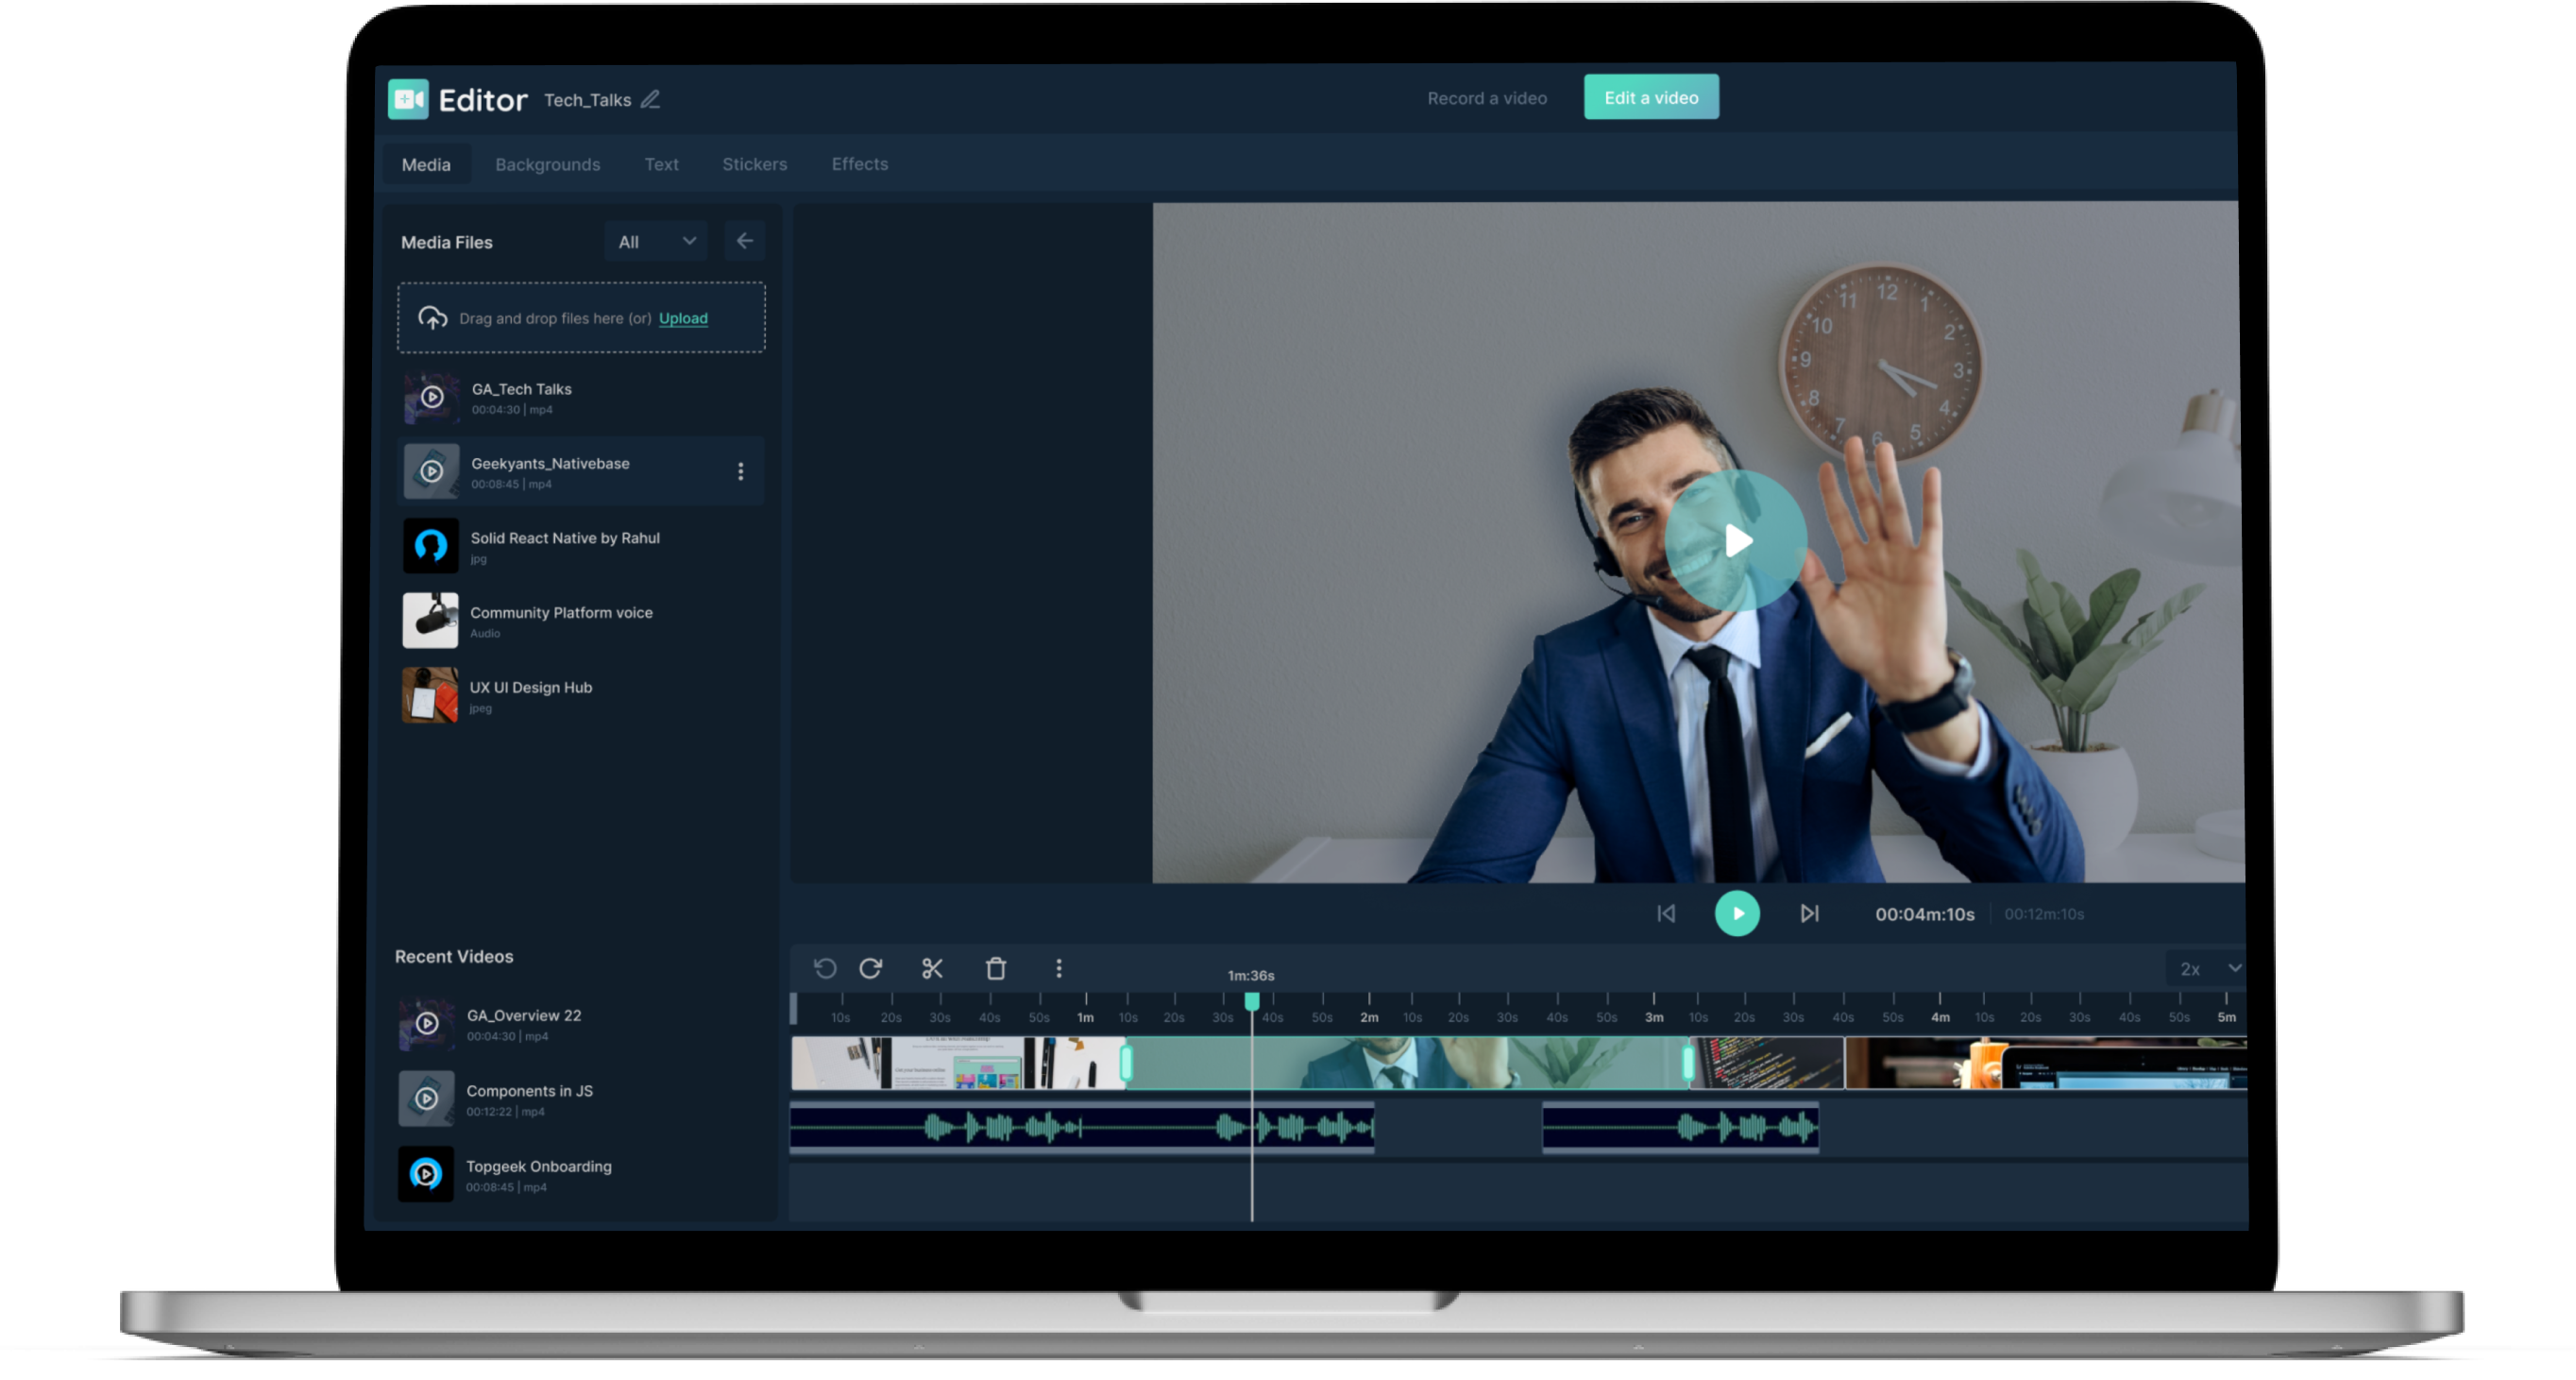The height and width of the screenshot is (1380, 2576).
Task: Click the Record a video option
Action: click(x=1486, y=98)
